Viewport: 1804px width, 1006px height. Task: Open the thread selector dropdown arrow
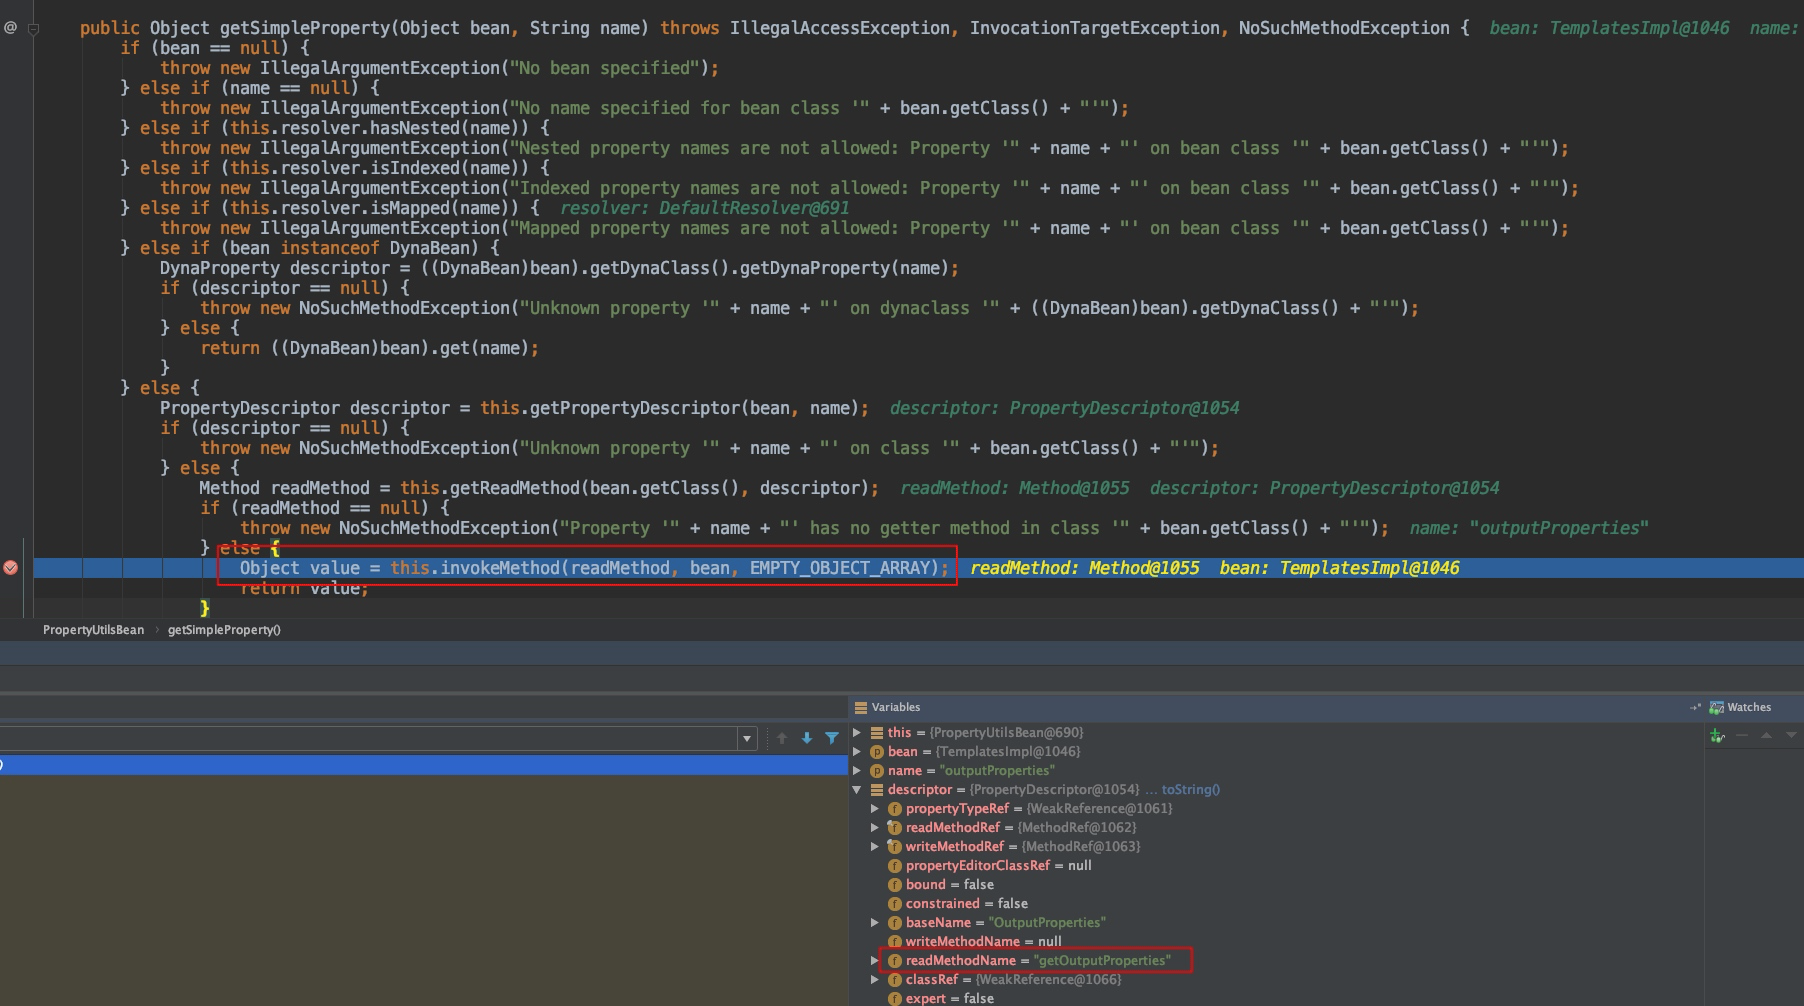[747, 739]
